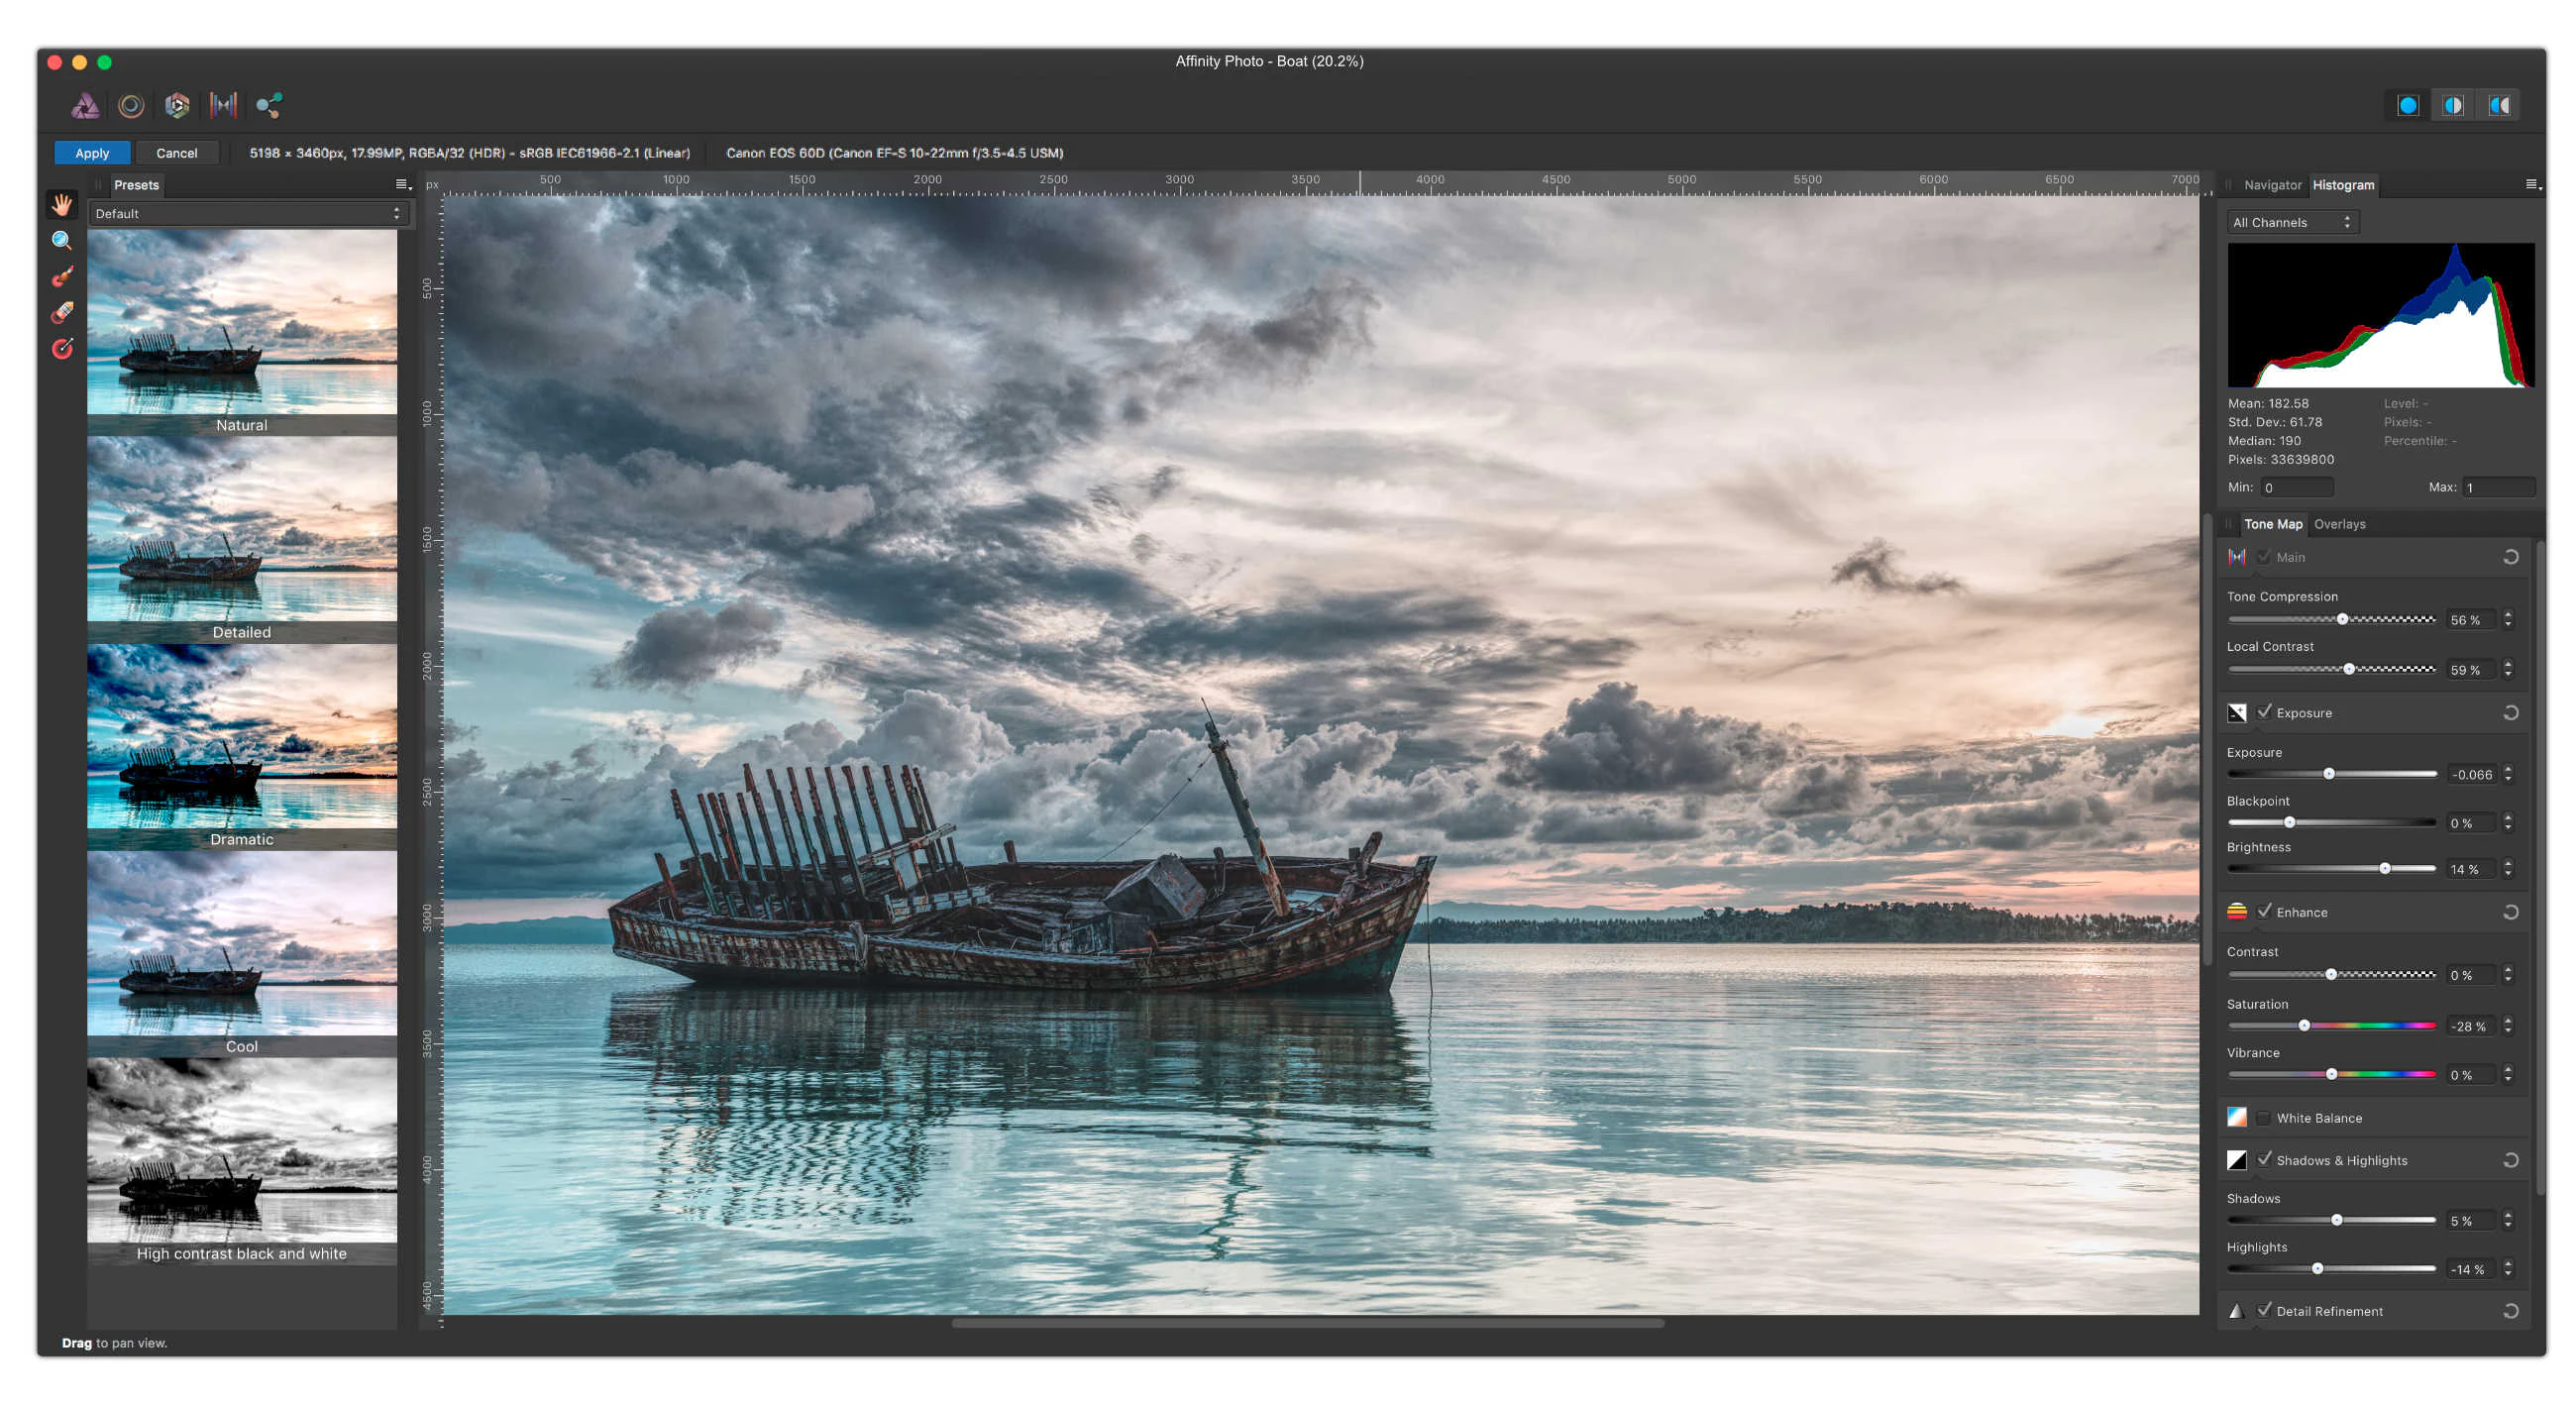Image resolution: width=2576 pixels, height=1405 pixels.
Task: Open the Overlays tab
Action: (x=2338, y=524)
